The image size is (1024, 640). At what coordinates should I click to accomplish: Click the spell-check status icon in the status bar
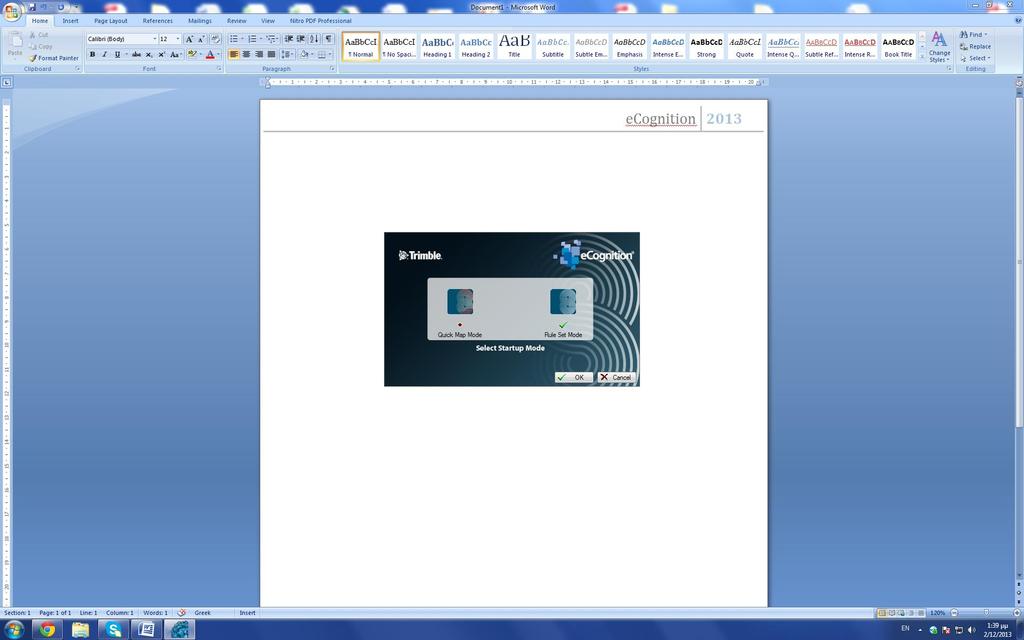182,613
